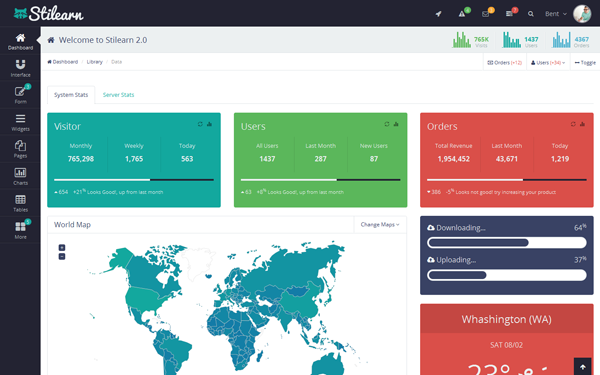Click the New Users 87 value
The width and height of the screenshot is (600, 375).
pos(374,159)
